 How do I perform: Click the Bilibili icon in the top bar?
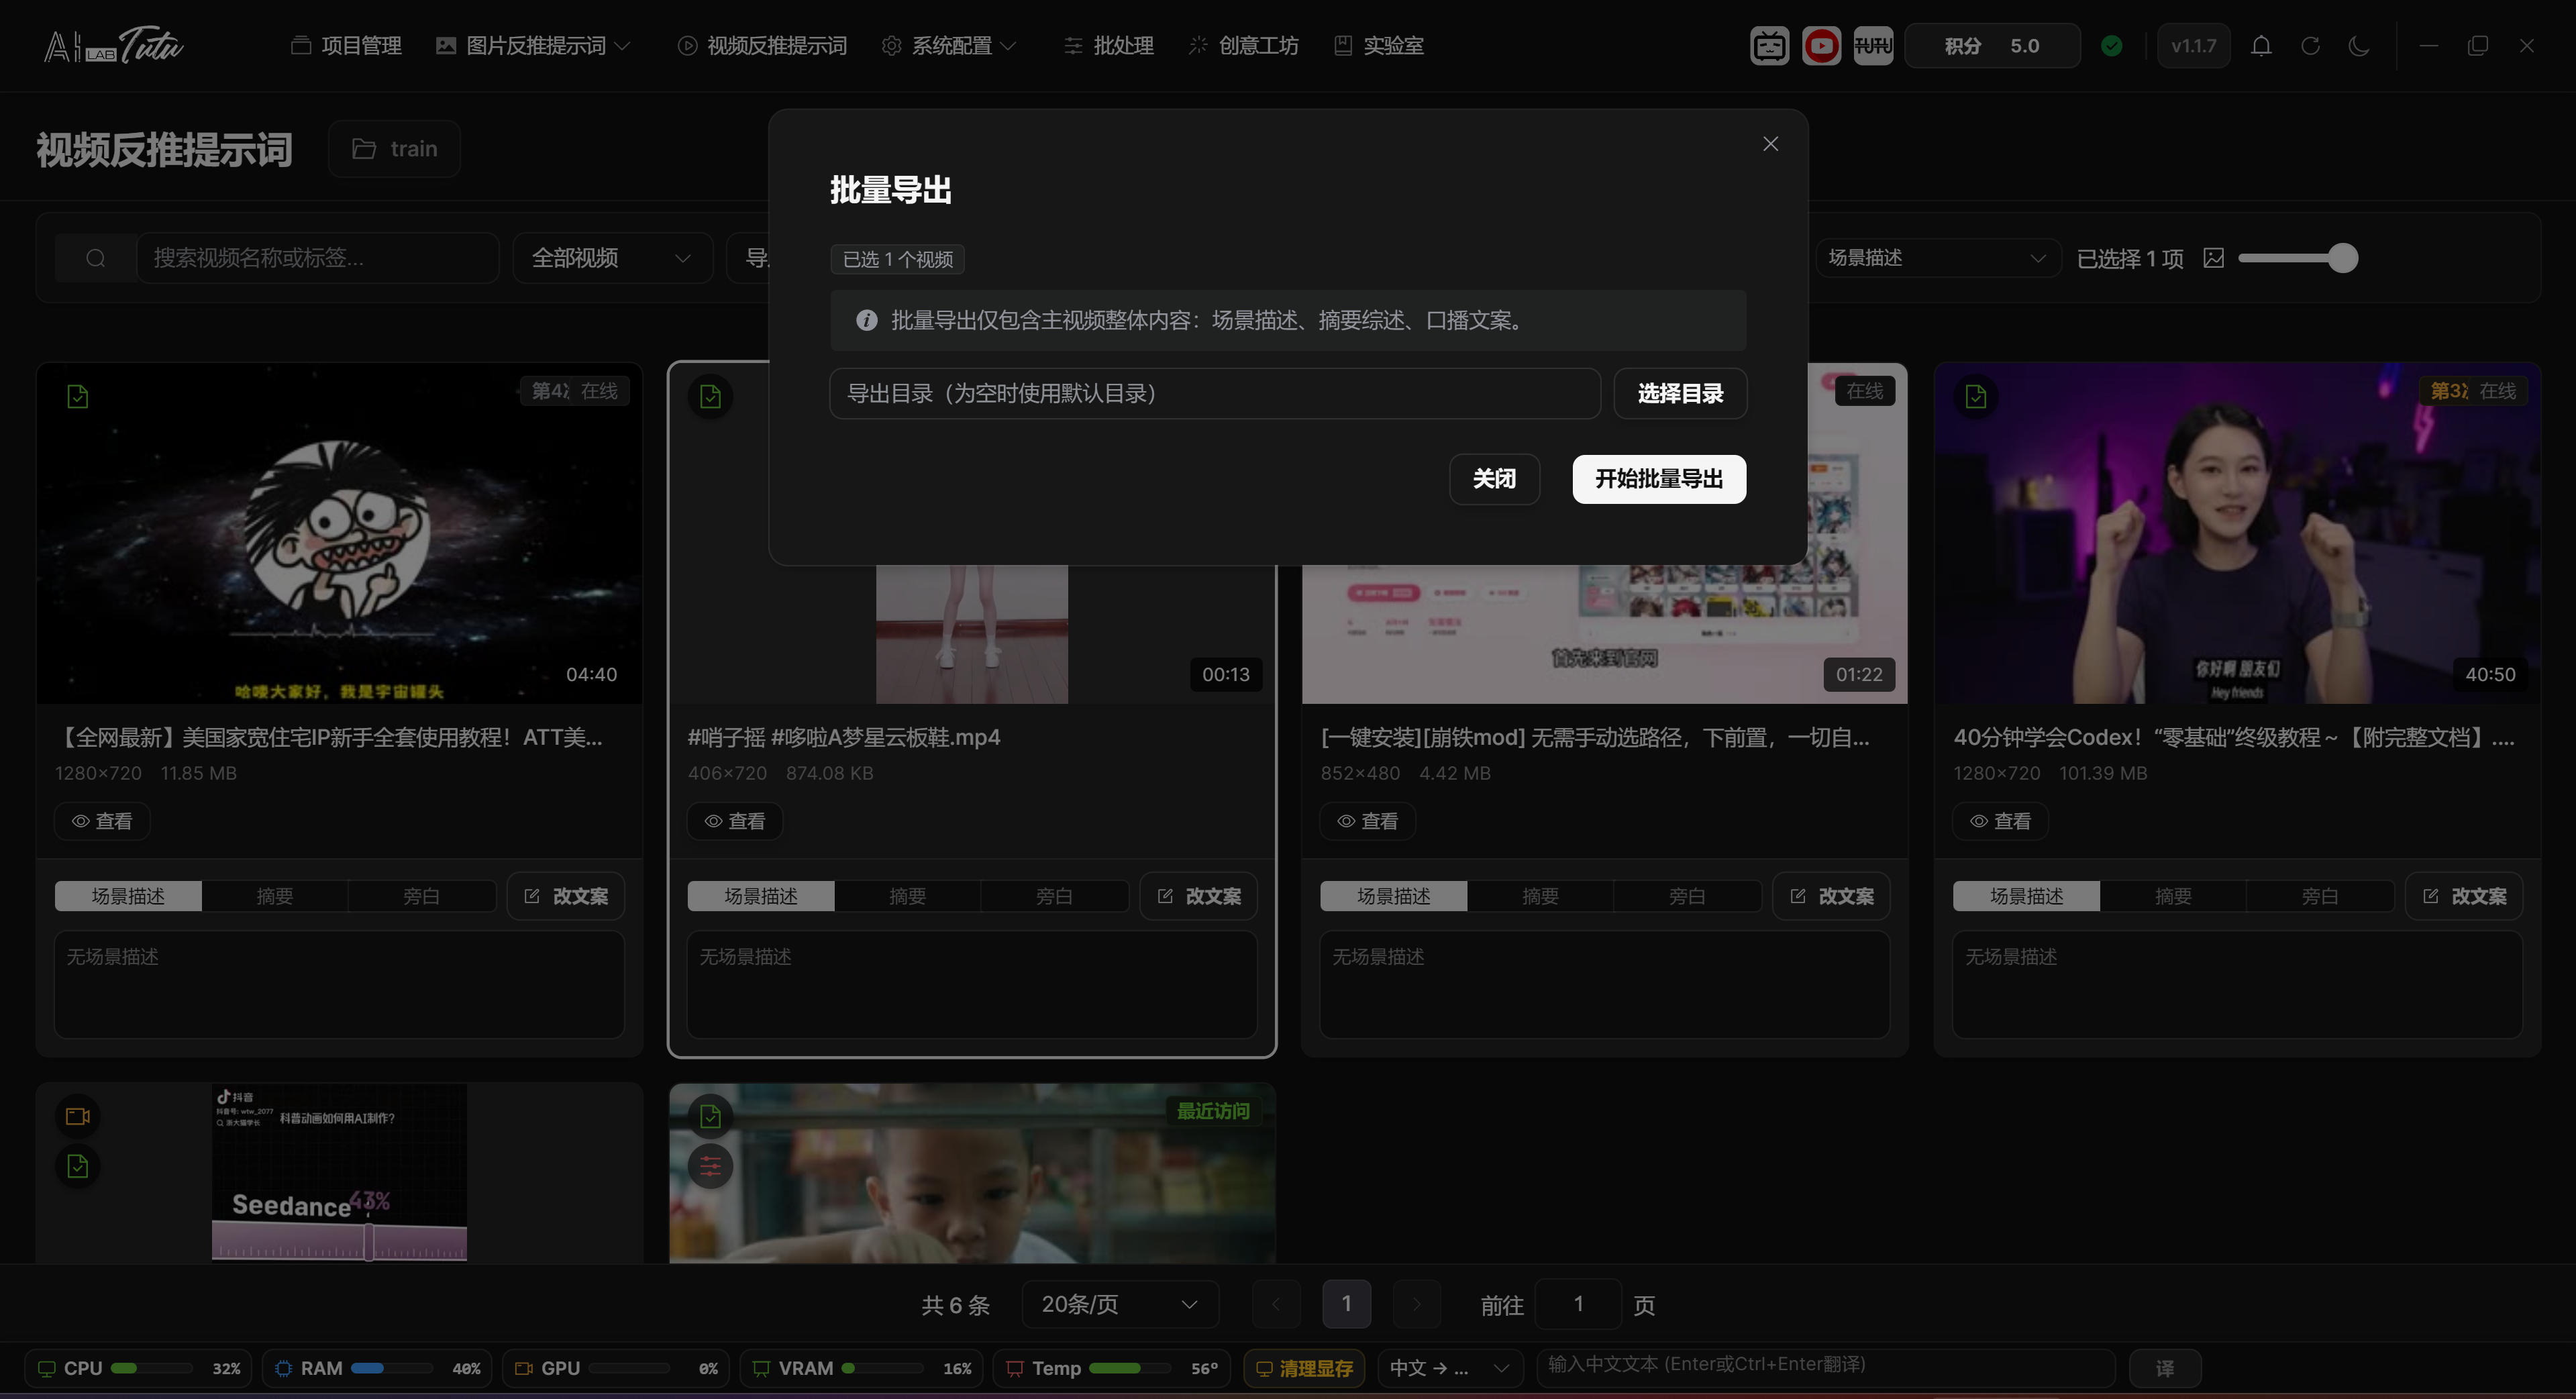point(1769,45)
